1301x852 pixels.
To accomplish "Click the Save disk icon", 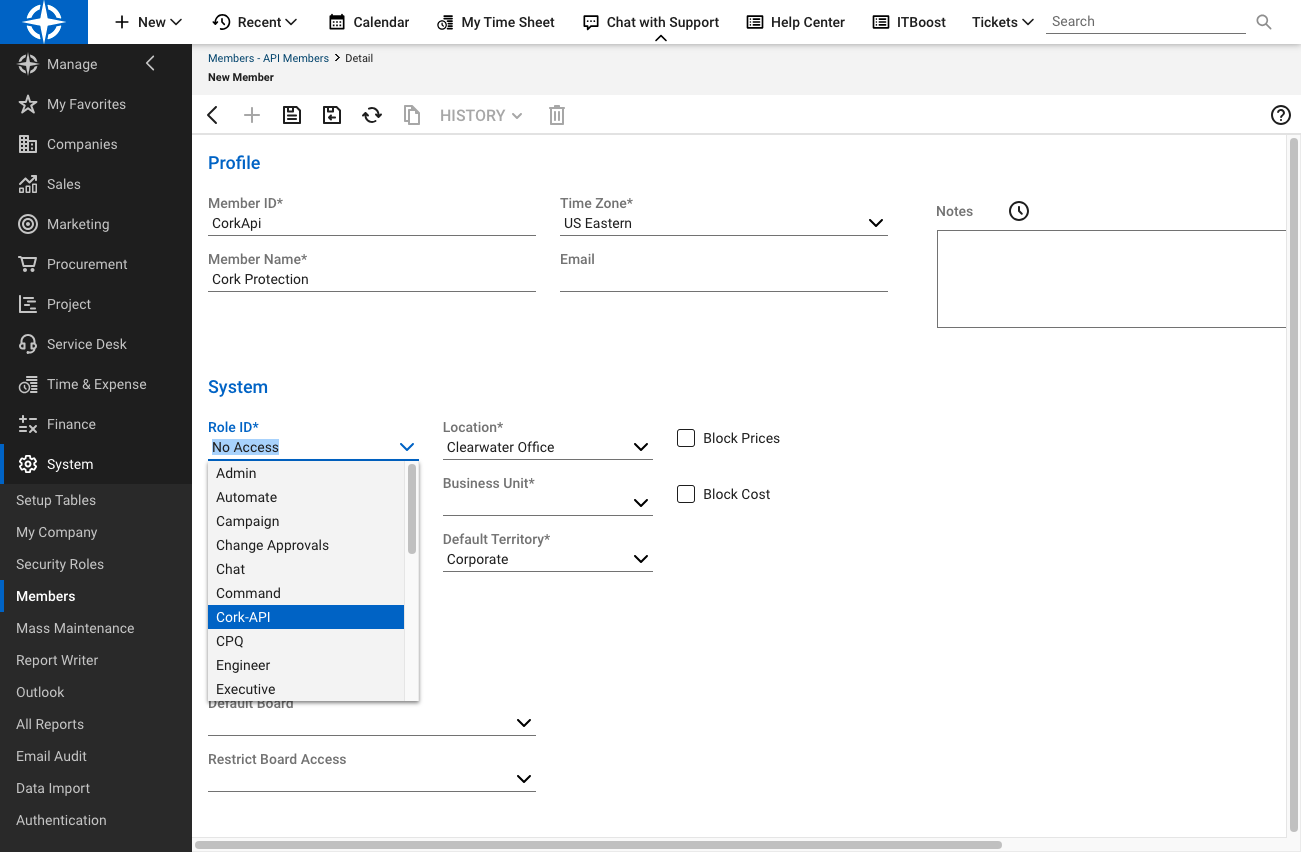I will coord(292,115).
